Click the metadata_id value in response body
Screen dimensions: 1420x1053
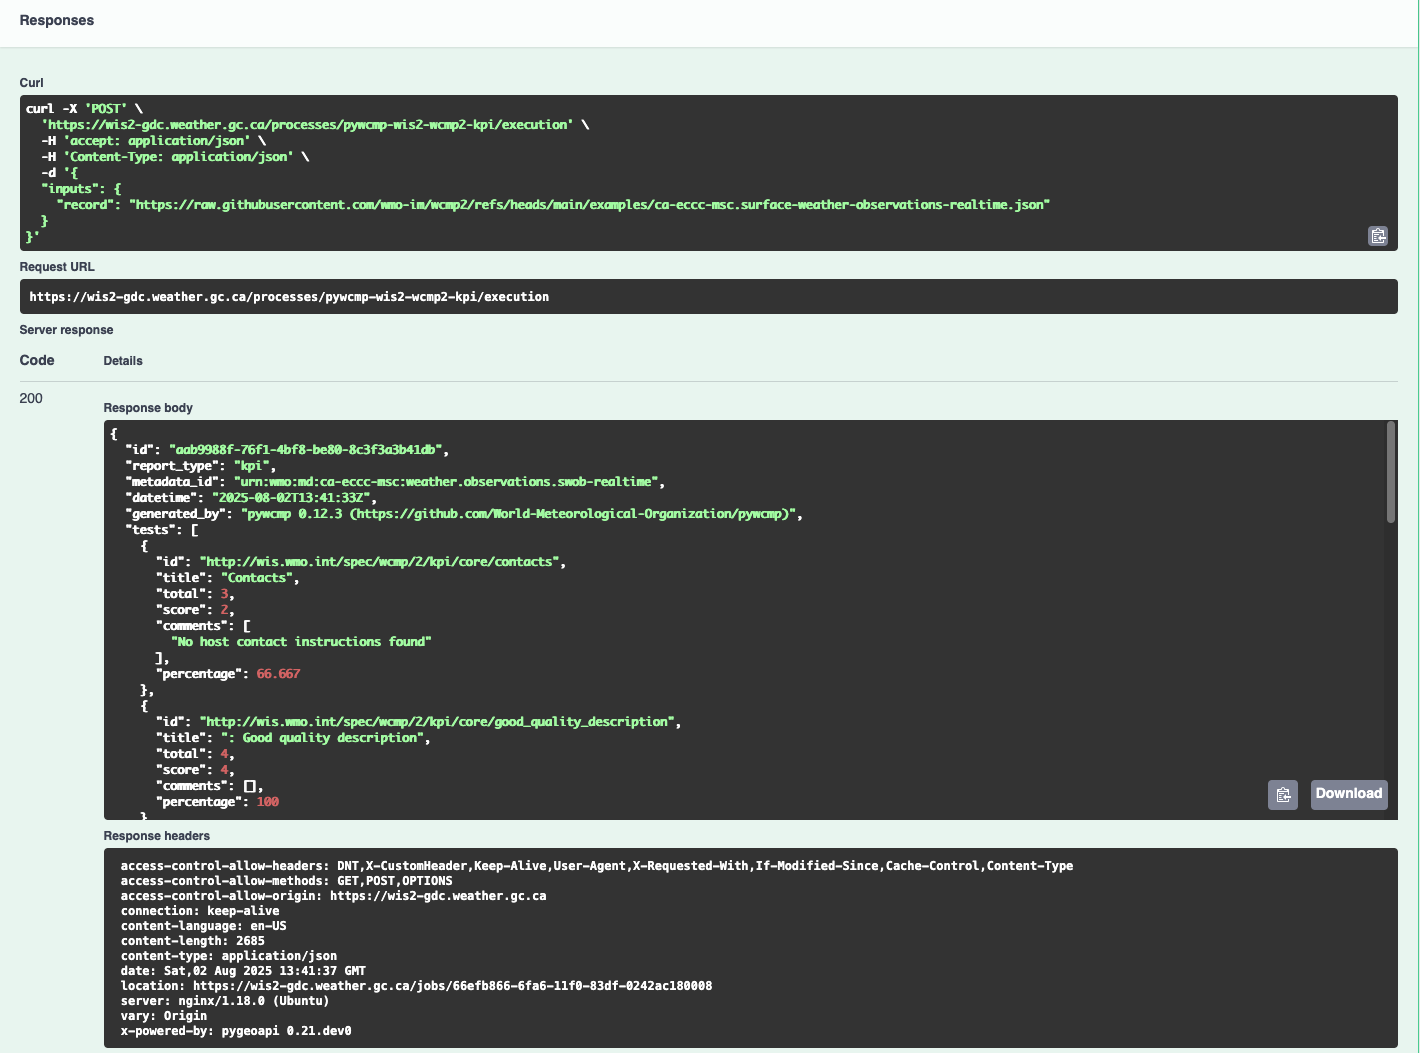tap(452, 481)
